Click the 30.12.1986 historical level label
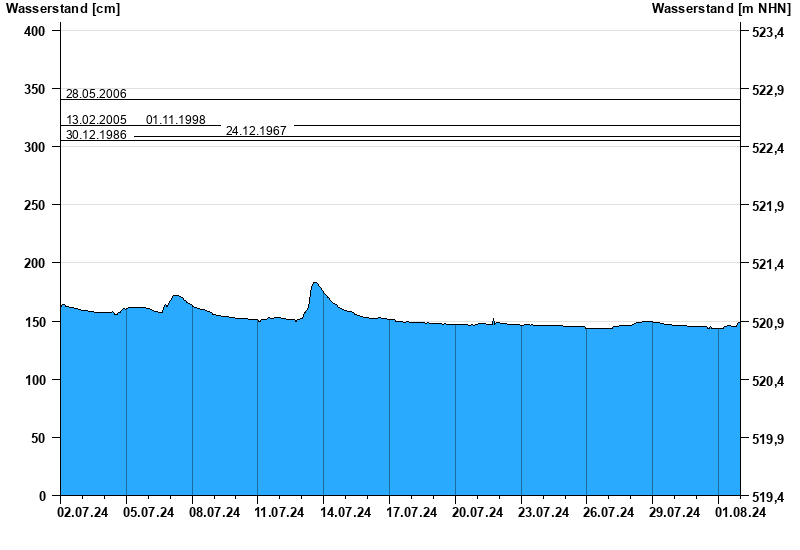The image size is (800, 550). click(96, 135)
